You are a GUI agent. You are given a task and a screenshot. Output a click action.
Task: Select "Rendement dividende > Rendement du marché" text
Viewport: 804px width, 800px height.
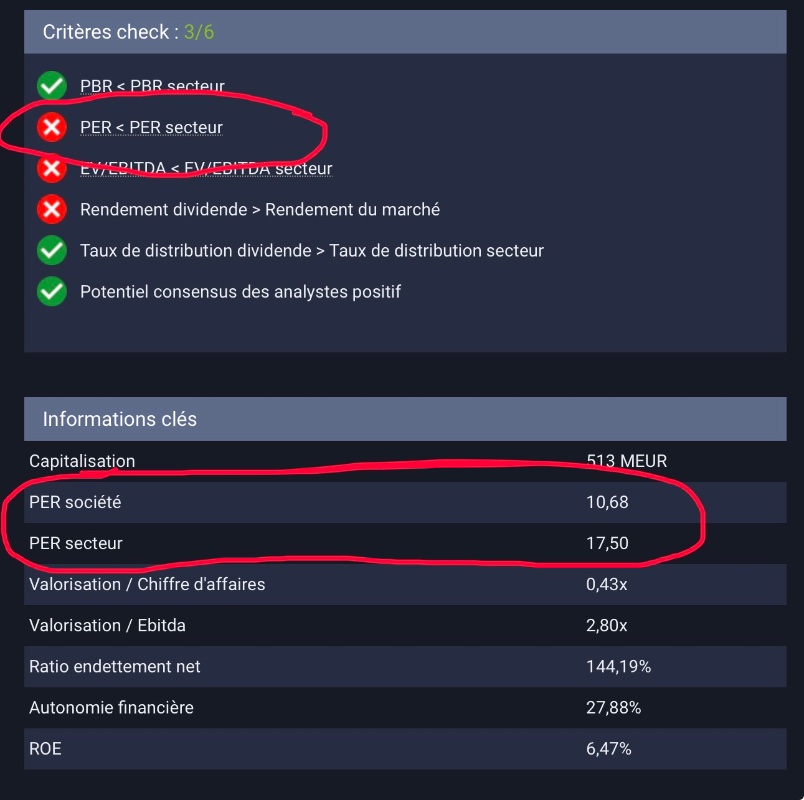pos(260,210)
